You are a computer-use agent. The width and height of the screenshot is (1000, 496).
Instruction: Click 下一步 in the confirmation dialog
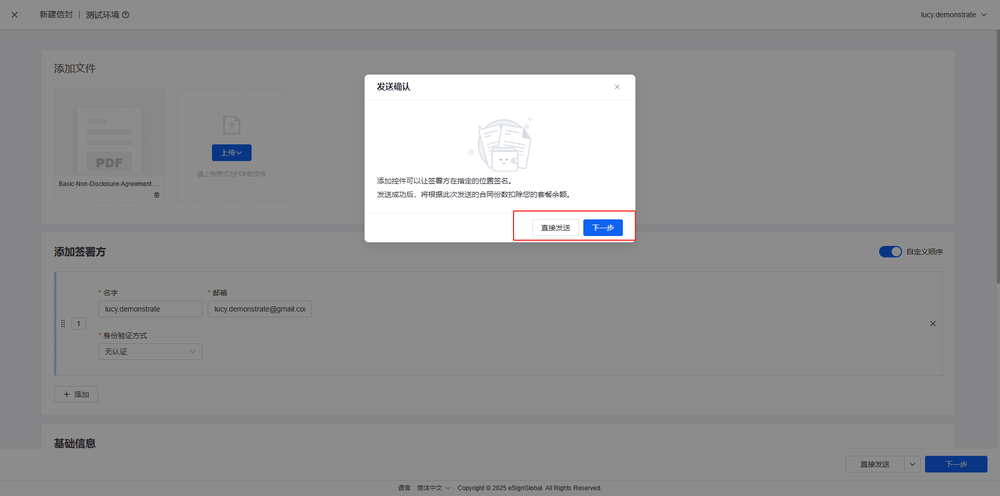pos(603,228)
